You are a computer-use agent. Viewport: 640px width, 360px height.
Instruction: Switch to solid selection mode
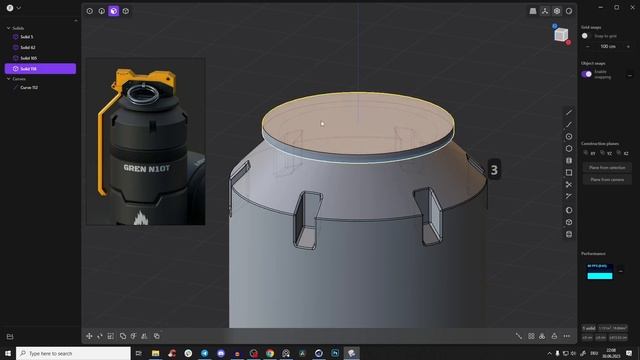tap(126, 11)
